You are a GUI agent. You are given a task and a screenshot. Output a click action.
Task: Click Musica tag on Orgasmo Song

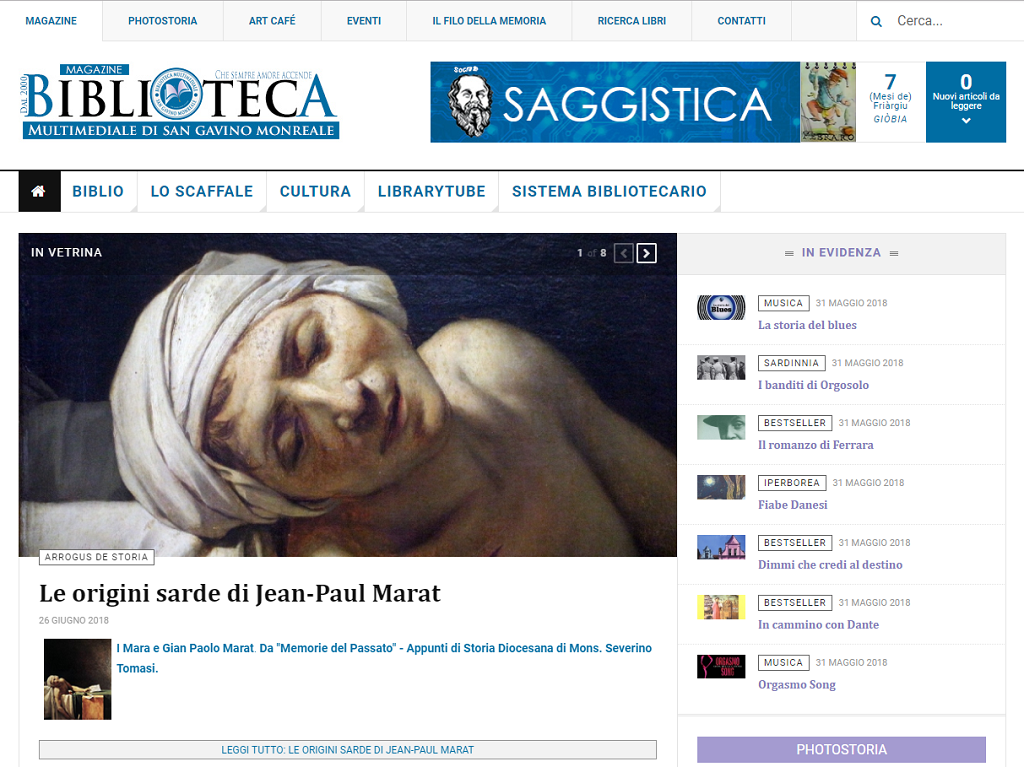784,662
